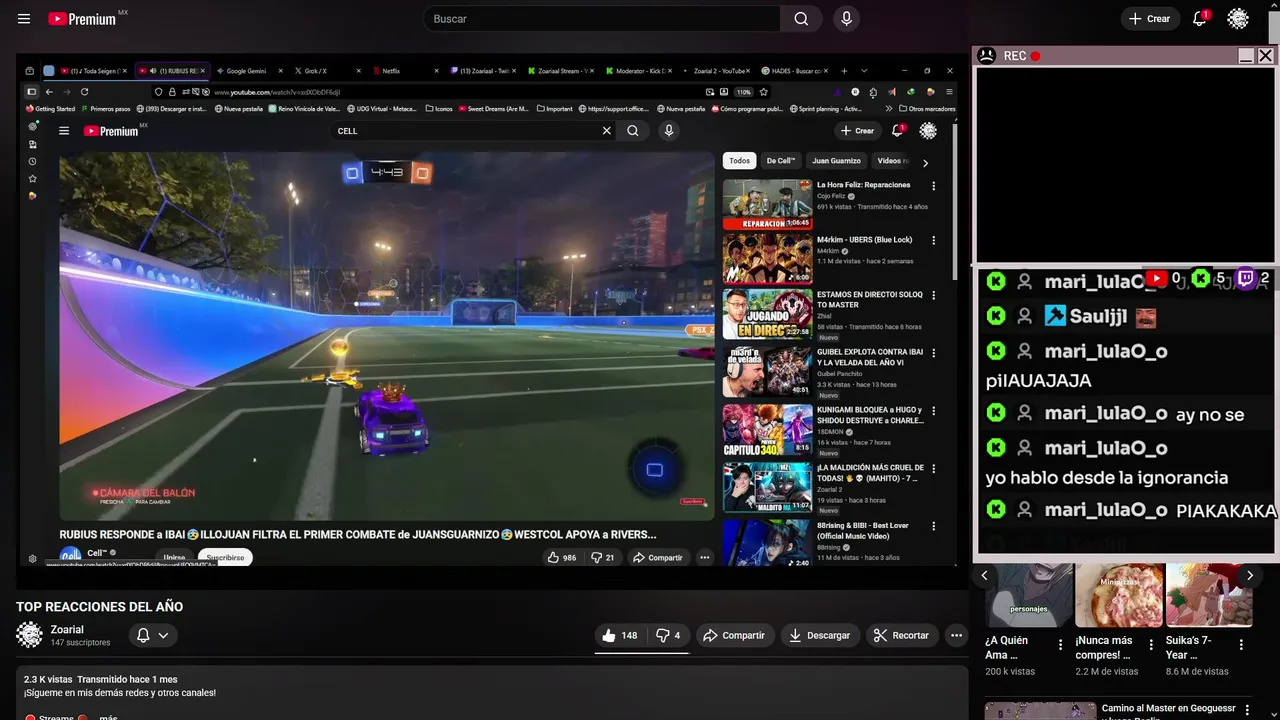The image size is (1280, 720).
Task: Click the Unirse button in the recorded page
Action: 174,558
